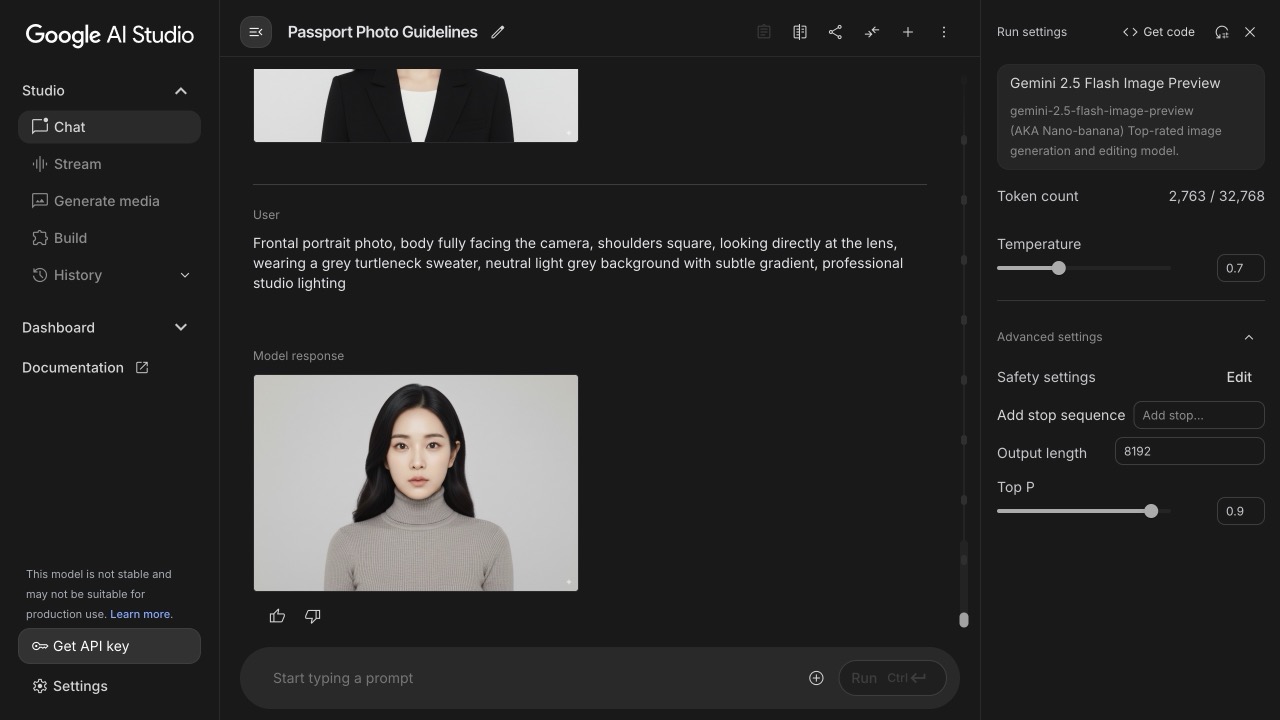Open the black blazer portrait image above
The width and height of the screenshot is (1280, 720).
[416, 105]
